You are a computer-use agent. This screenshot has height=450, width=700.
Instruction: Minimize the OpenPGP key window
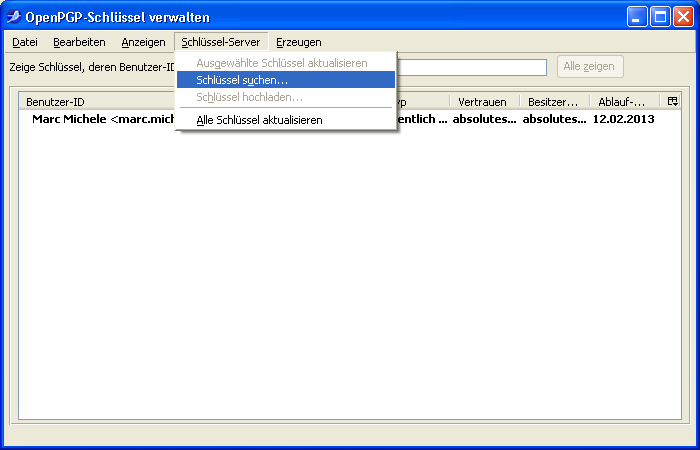coord(637,17)
